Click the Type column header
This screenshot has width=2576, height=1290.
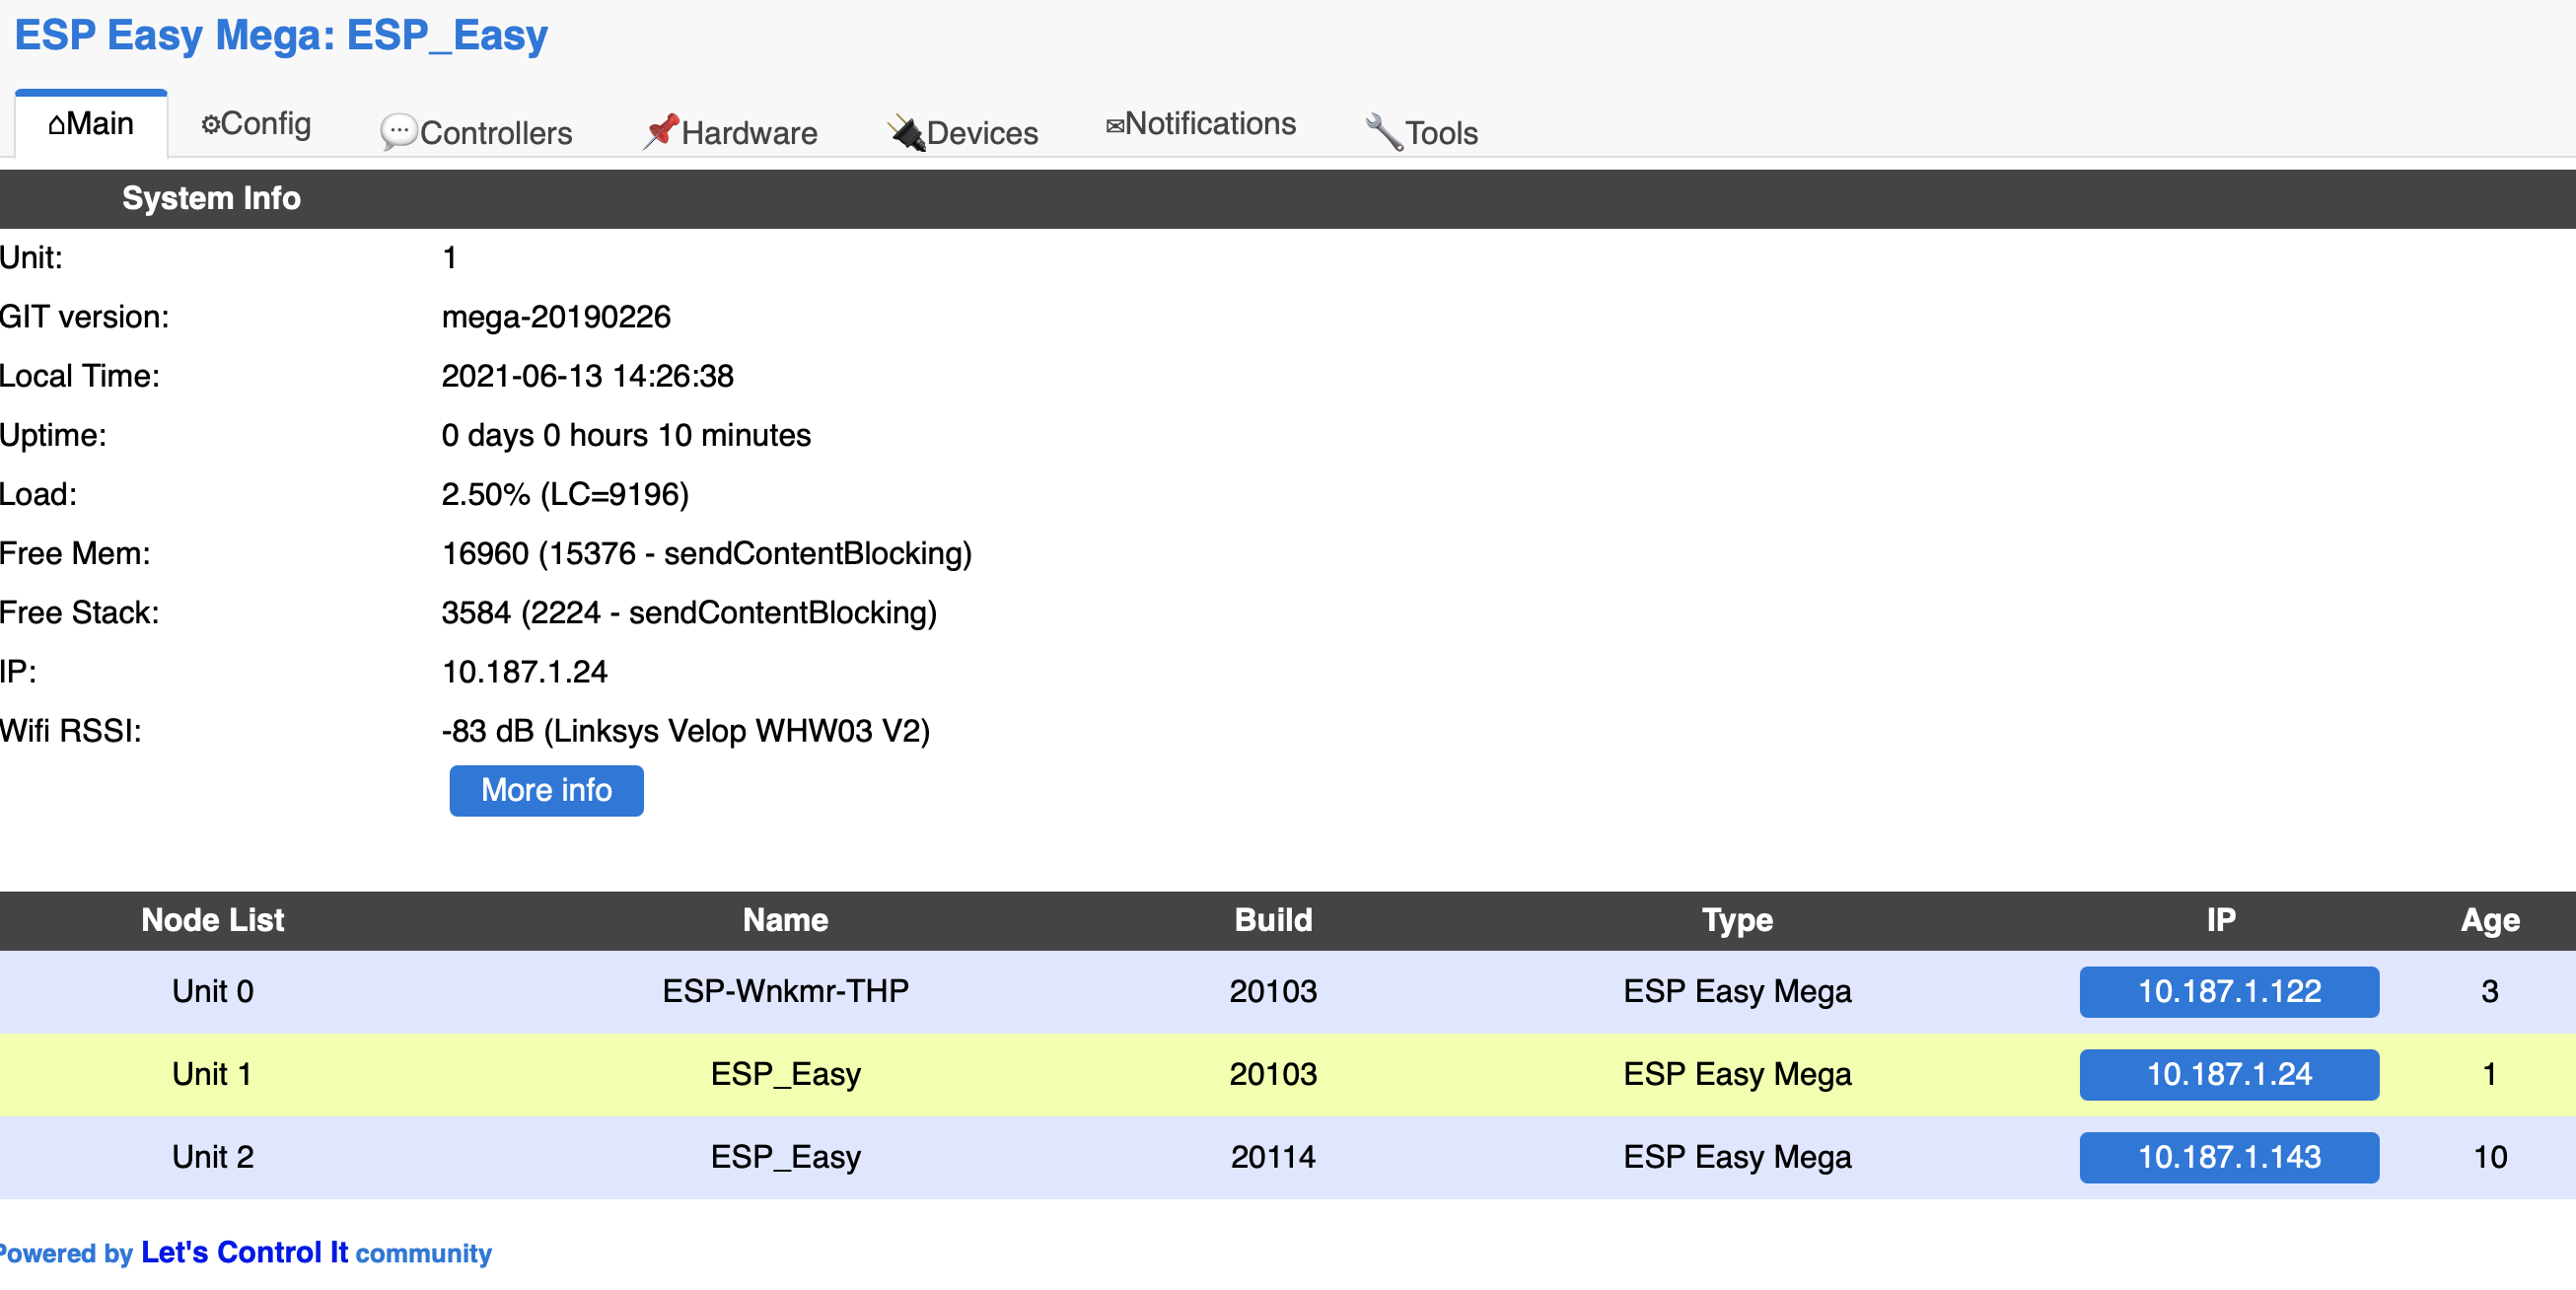(1737, 920)
